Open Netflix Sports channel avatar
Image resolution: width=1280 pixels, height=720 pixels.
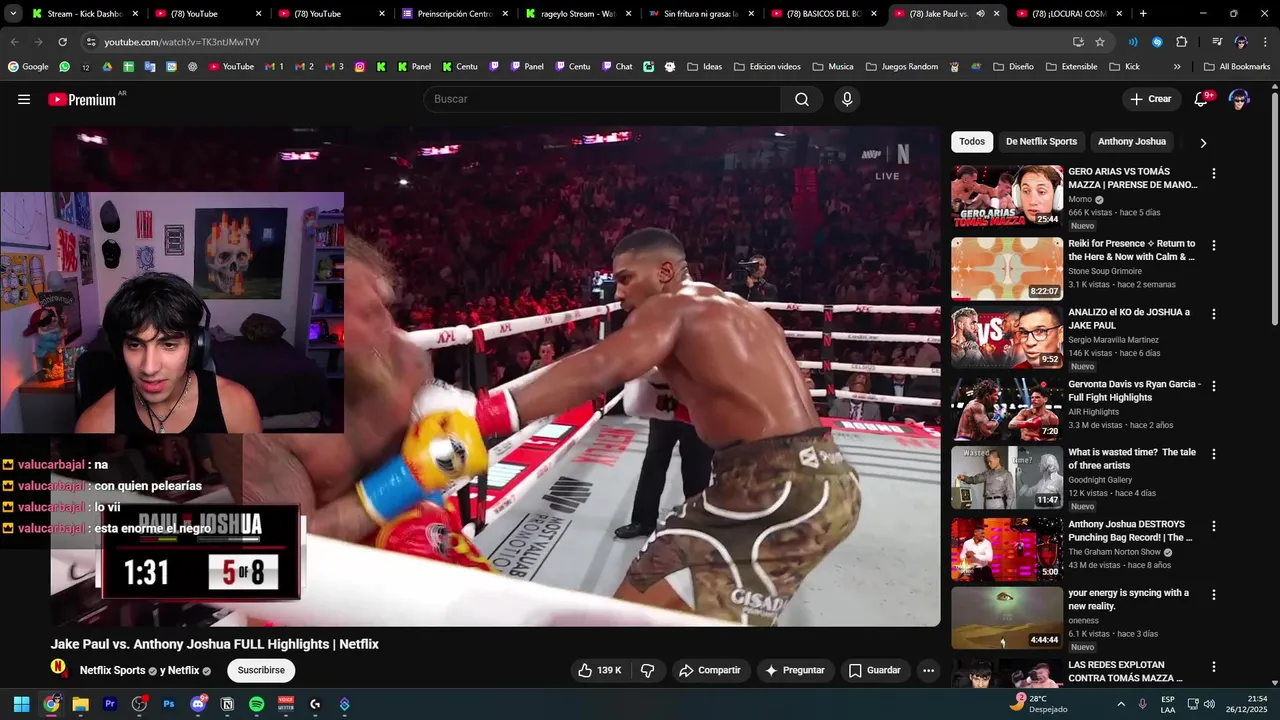(60, 668)
